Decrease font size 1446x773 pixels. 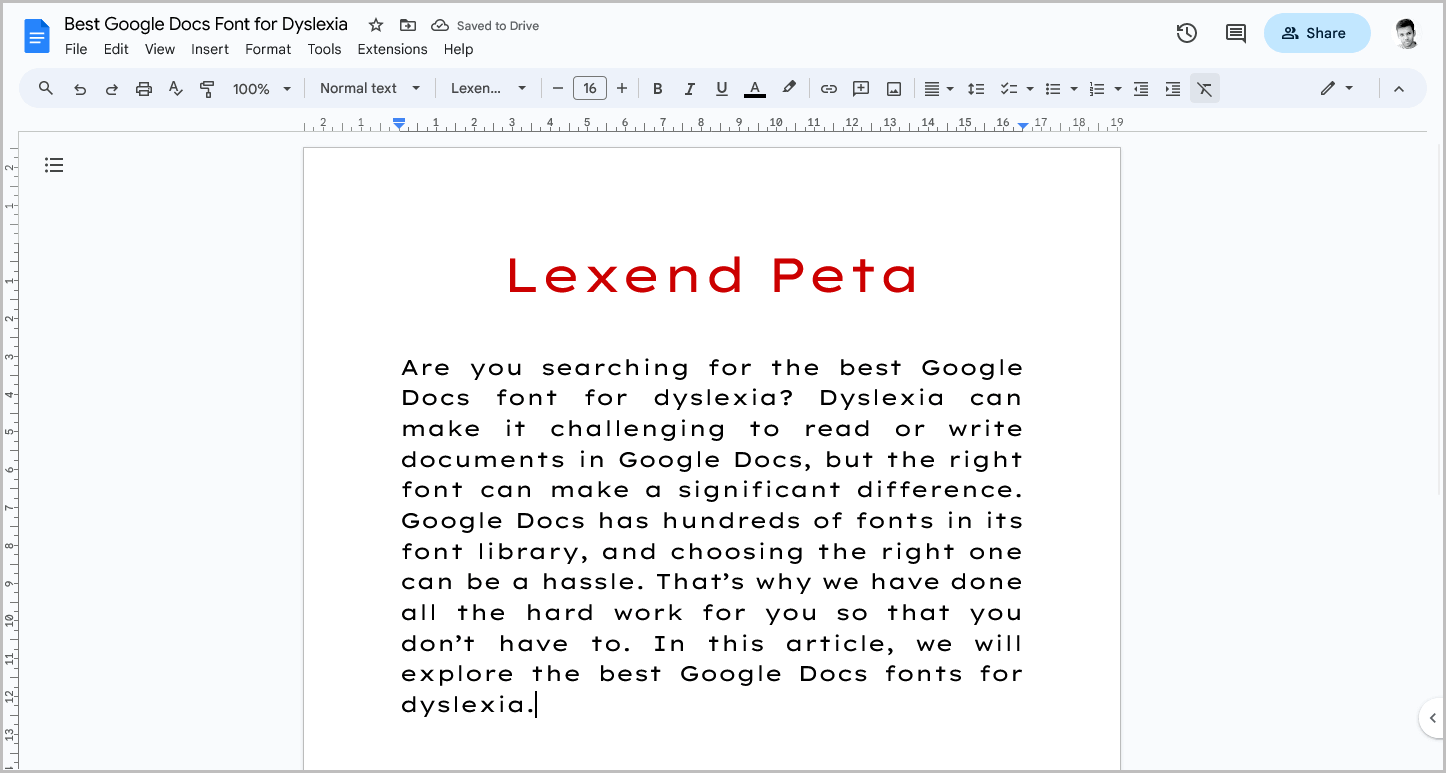pyautogui.click(x=558, y=89)
